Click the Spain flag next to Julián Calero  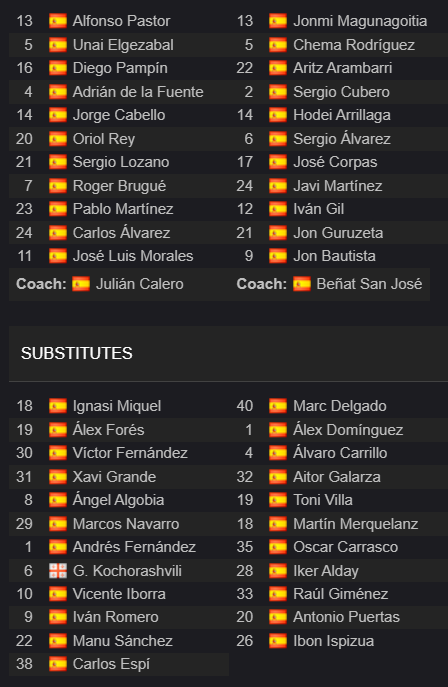[x=81, y=284]
